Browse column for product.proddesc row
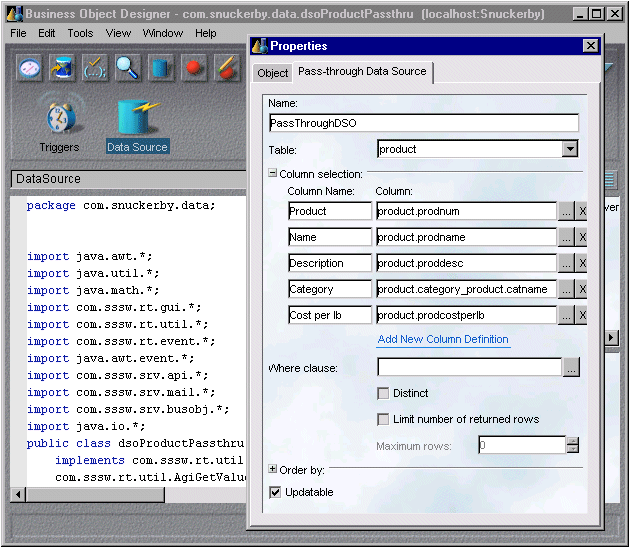The height and width of the screenshot is (547, 629). pyautogui.click(x=566, y=263)
